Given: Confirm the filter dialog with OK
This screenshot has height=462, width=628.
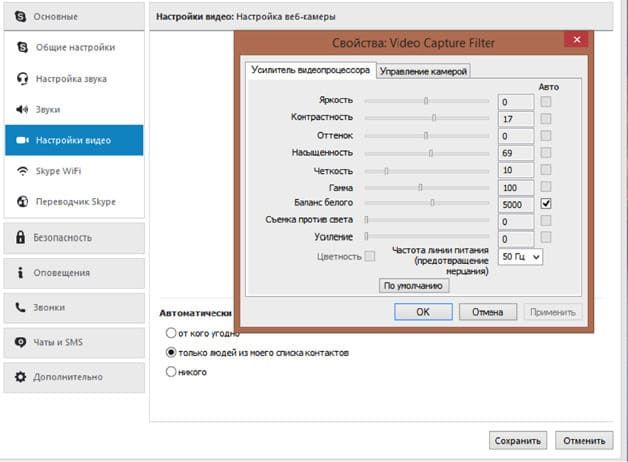Looking at the screenshot, I should pos(423,312).
